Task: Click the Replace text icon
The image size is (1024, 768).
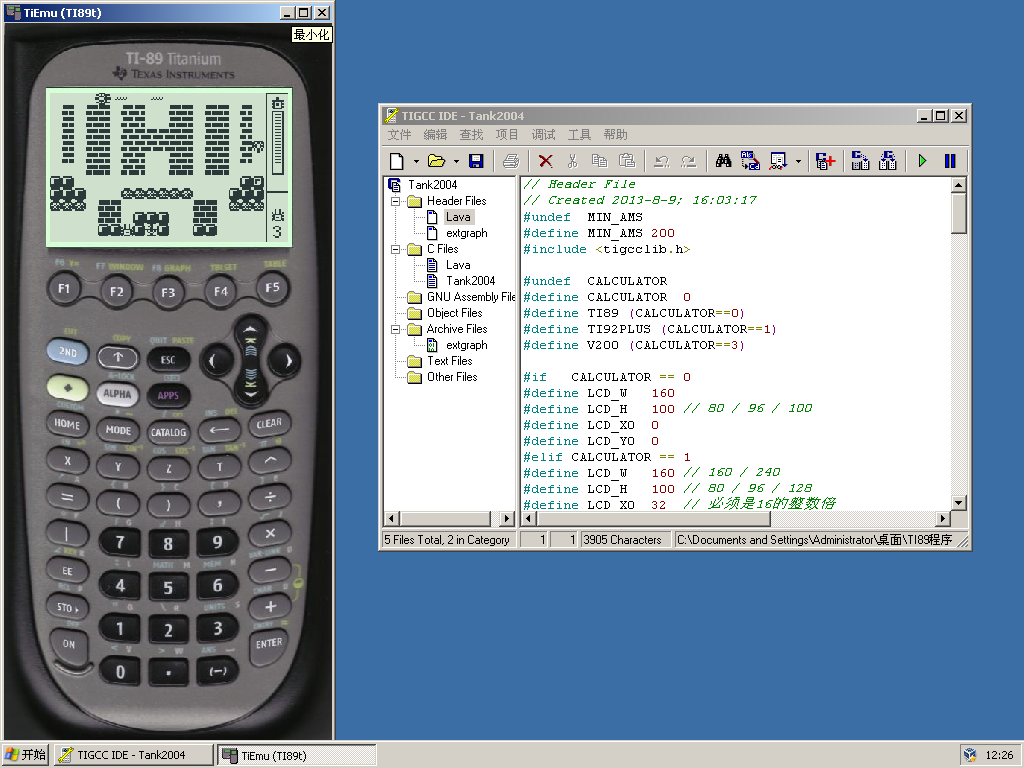Action: (x=750, y=161)
